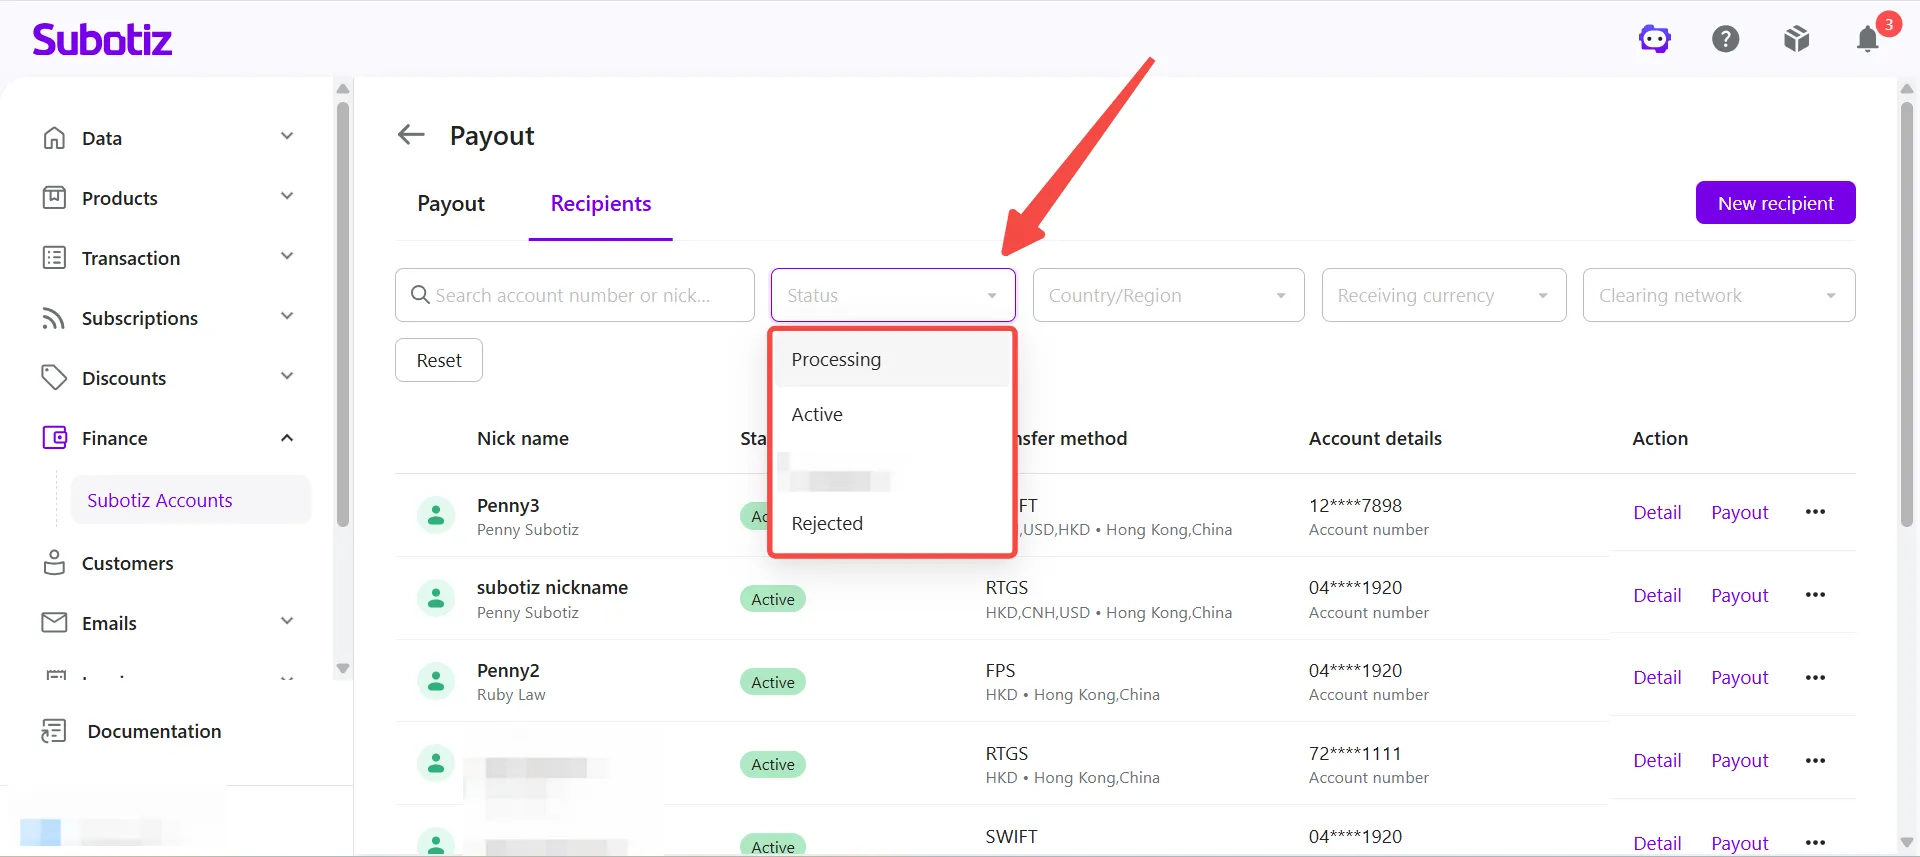
Task: Open more actions for Penny3 row
Action: tap(1816, 512)
